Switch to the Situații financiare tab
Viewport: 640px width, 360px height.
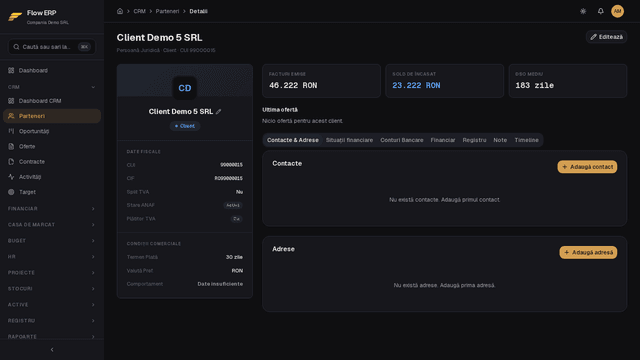pyautogui.click(x=349, y=140)
